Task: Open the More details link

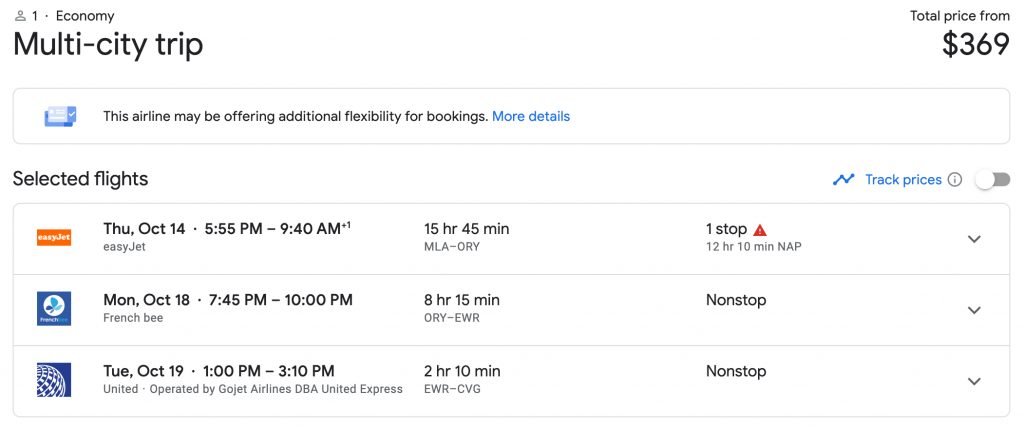Action: [x=531, y=116]
